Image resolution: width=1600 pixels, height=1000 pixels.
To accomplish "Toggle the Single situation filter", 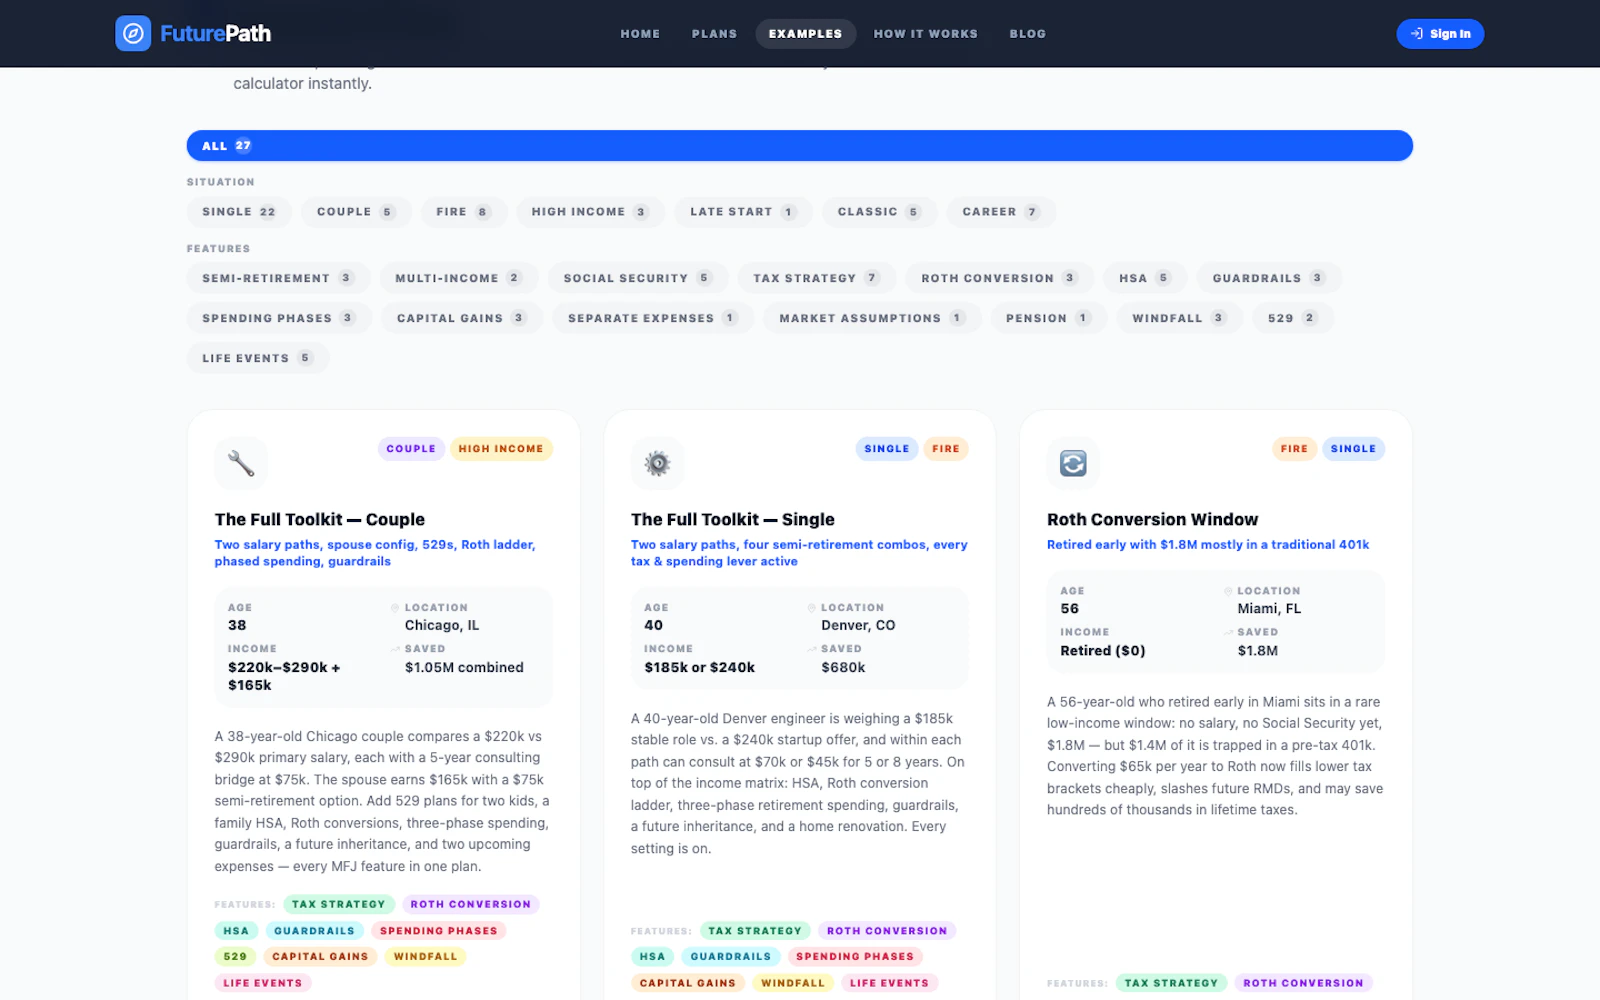I will coord(239,212).
